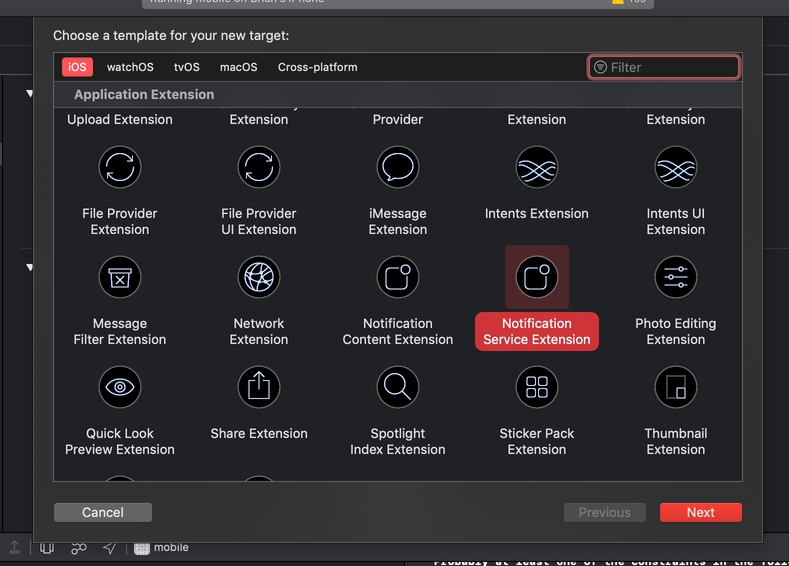789x566 pixels.
Task: Click the Upload Extension label
Action: pos(120,119)
